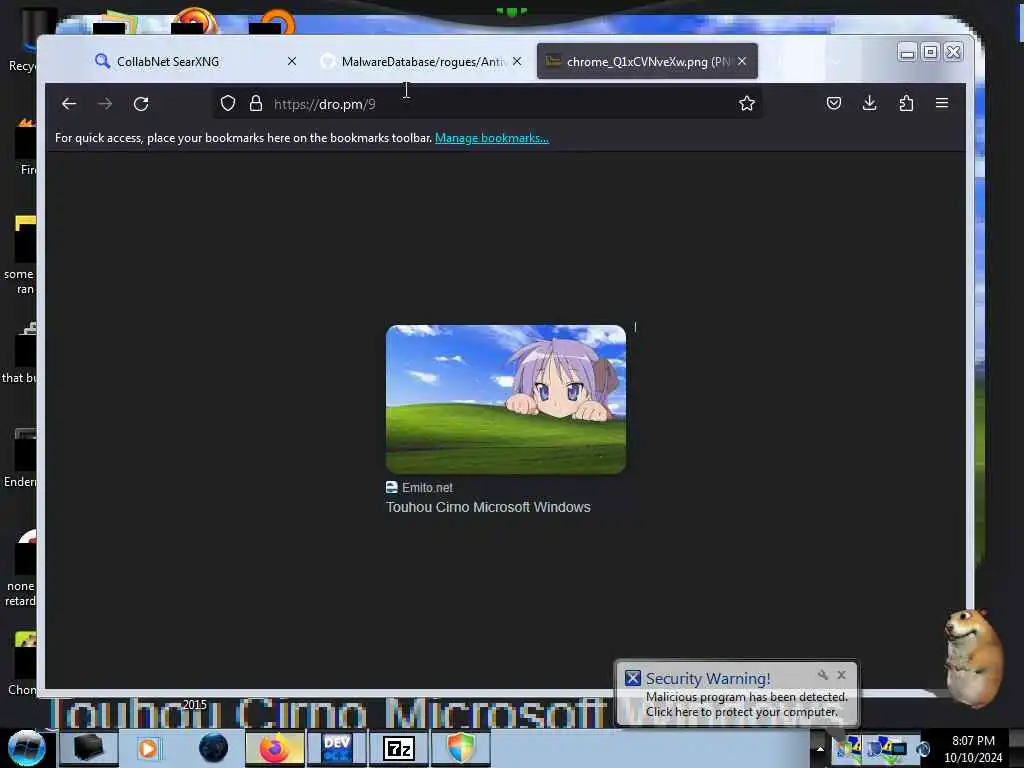Click the forward navigation arrow
This screenshot has height=768, width=1024.
pos(105,104)
